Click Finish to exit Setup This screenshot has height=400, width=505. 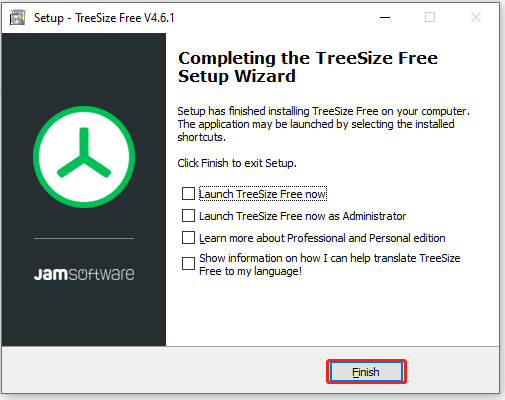[x=366, y=372]
